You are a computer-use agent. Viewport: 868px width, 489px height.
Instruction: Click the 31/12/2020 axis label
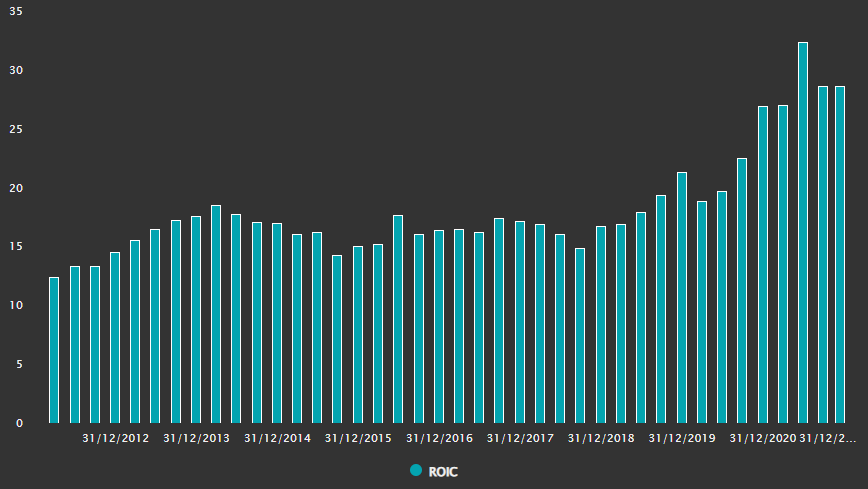pos(763,438)
